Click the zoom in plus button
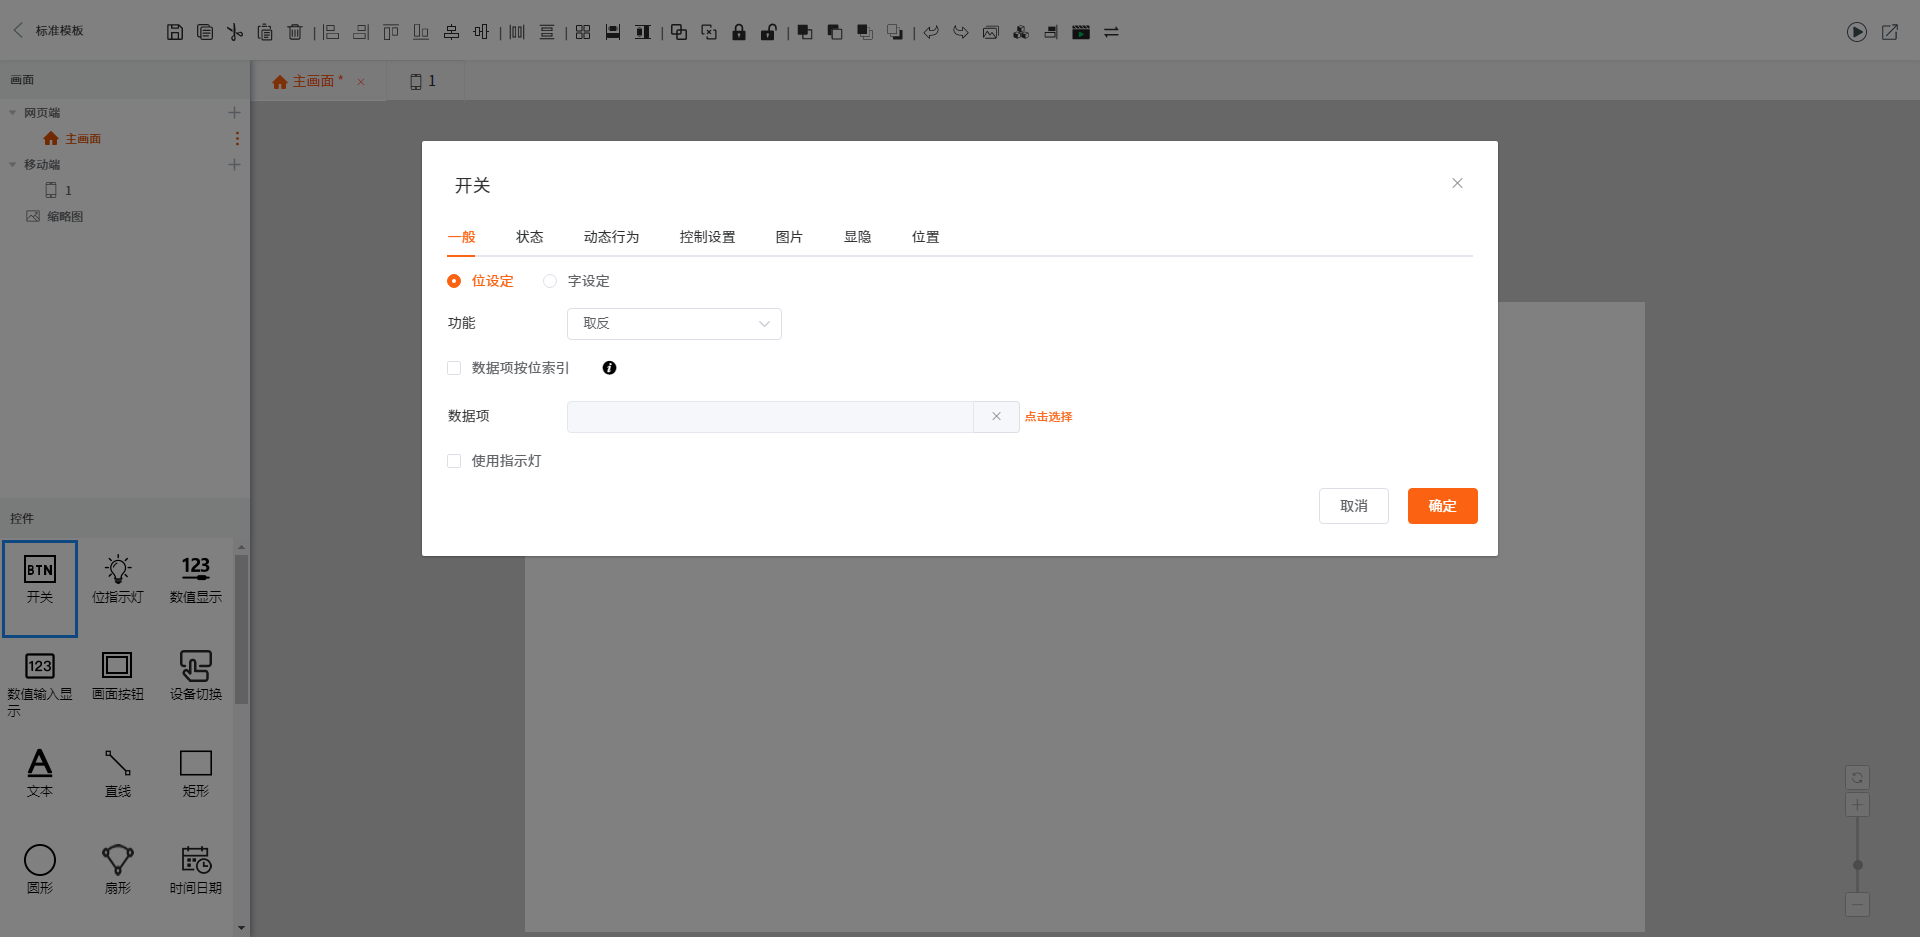 click(1857, 805)
